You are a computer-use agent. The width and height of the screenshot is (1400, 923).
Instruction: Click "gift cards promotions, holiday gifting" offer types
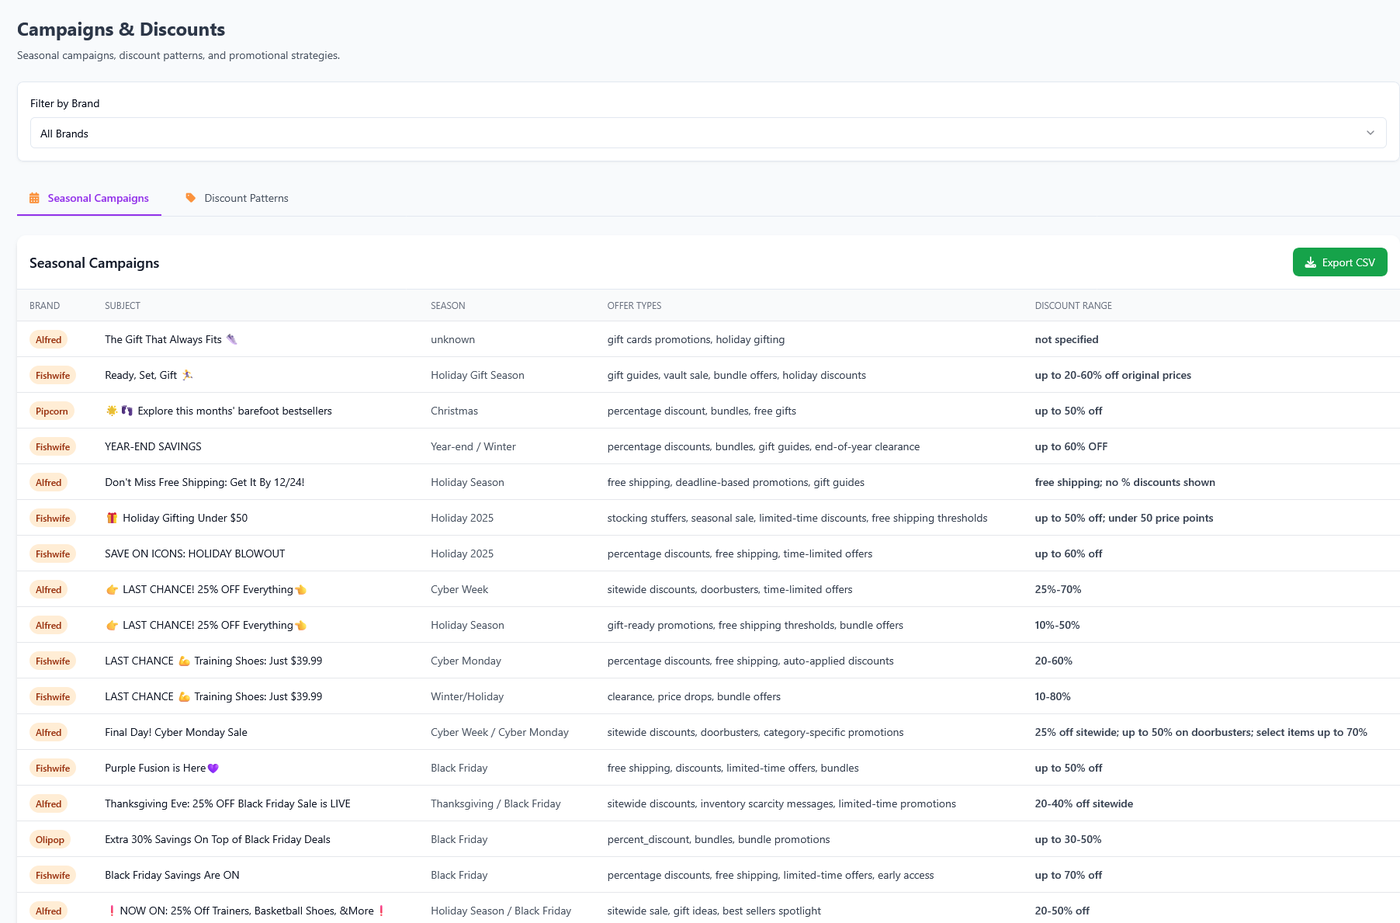(696, 340)
